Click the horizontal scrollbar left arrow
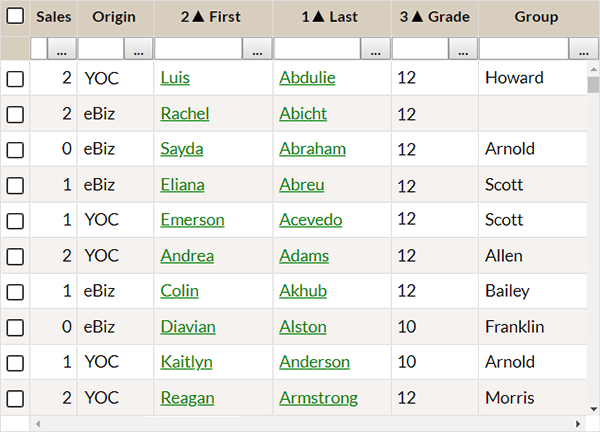Screen dimensions: 600x432 click(x=38, y=424)
